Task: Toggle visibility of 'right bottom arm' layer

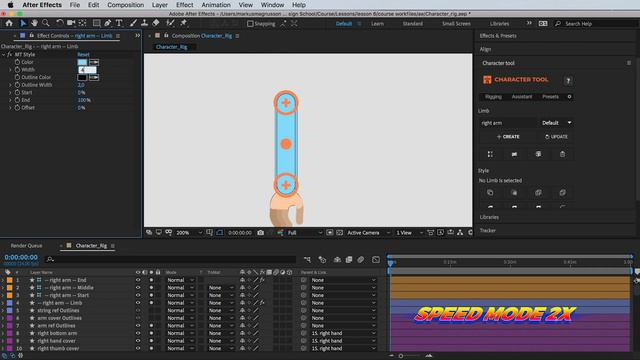Action: pyautogui.click(x=138, y=333)
